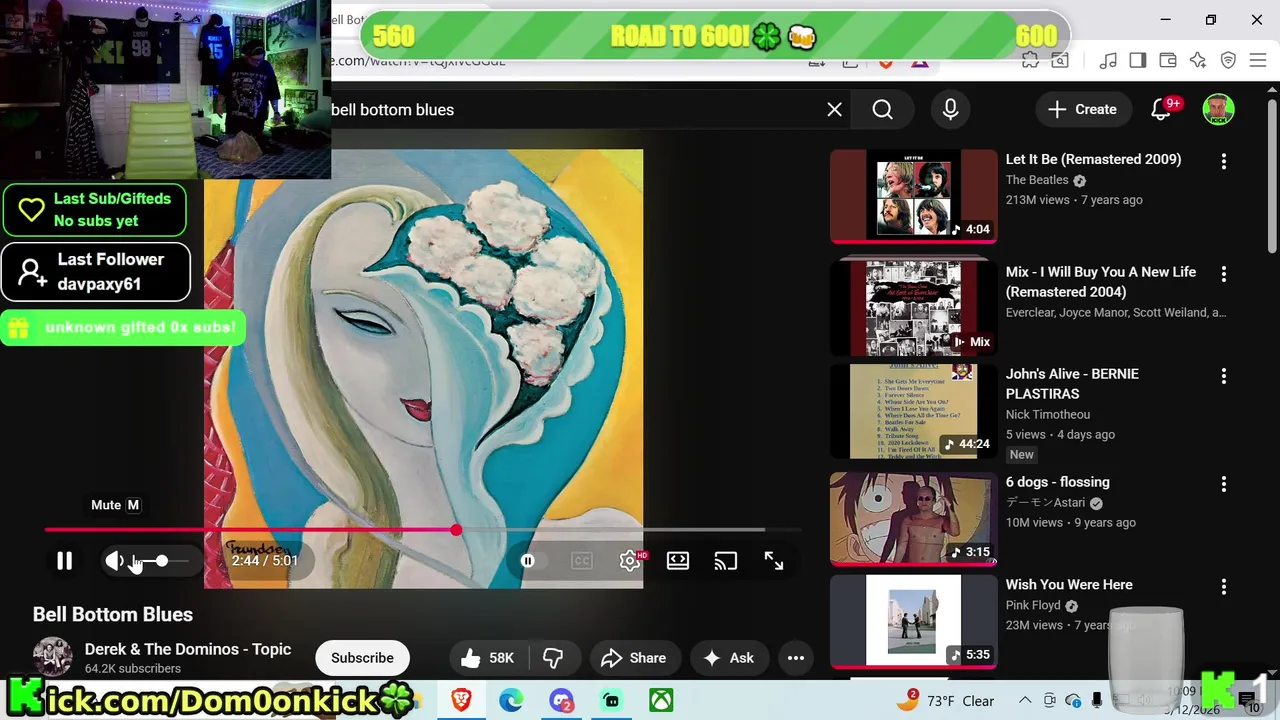Cast video using the Play on TV icon
The height and width of the screenshot is (720, 1280).
pos(726,561)
